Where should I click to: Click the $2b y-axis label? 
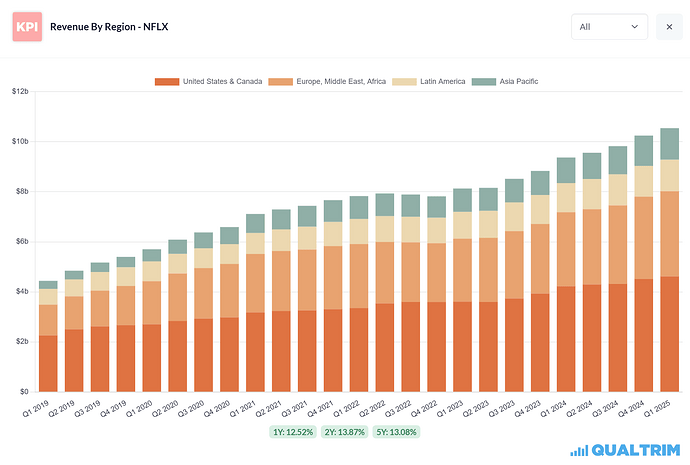click(22, 341)
